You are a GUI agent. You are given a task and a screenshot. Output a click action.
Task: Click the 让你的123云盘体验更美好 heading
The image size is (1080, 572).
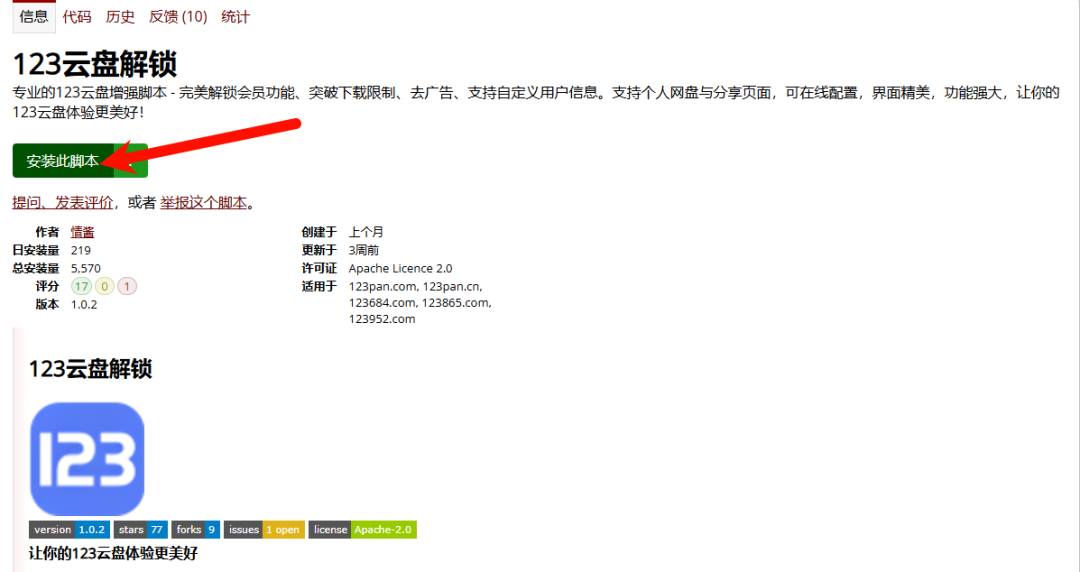(113, 553)
